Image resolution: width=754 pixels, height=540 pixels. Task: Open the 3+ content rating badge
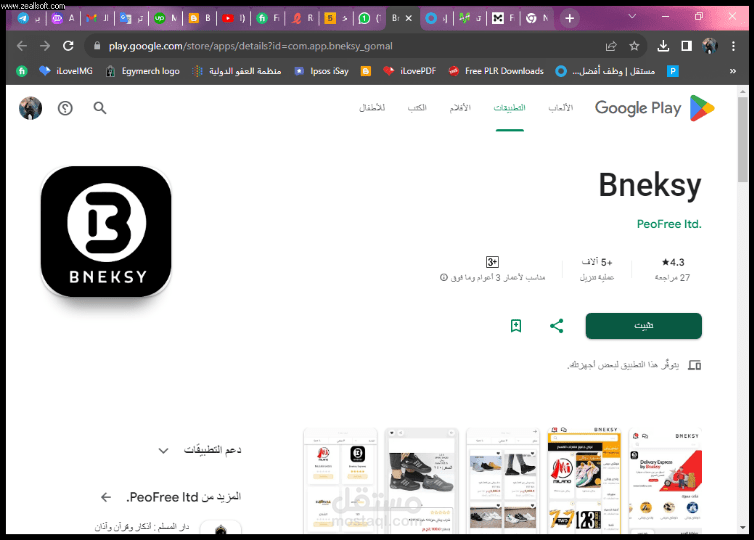pyautogui.click(x=492, y=262)
